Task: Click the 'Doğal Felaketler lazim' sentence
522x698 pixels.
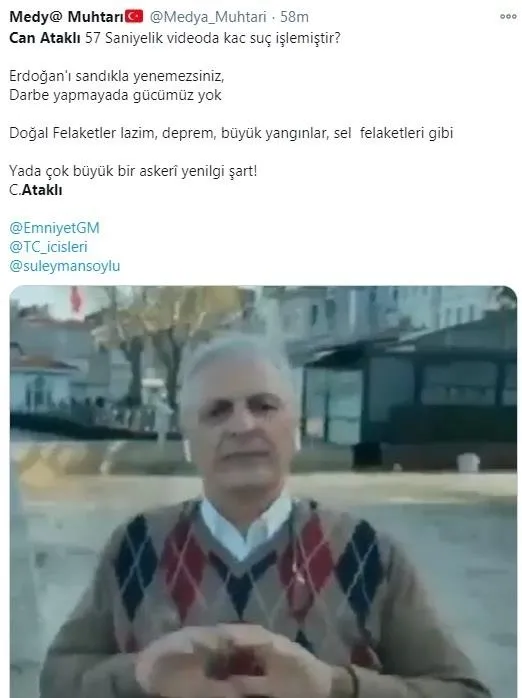Action: (231, 133)
